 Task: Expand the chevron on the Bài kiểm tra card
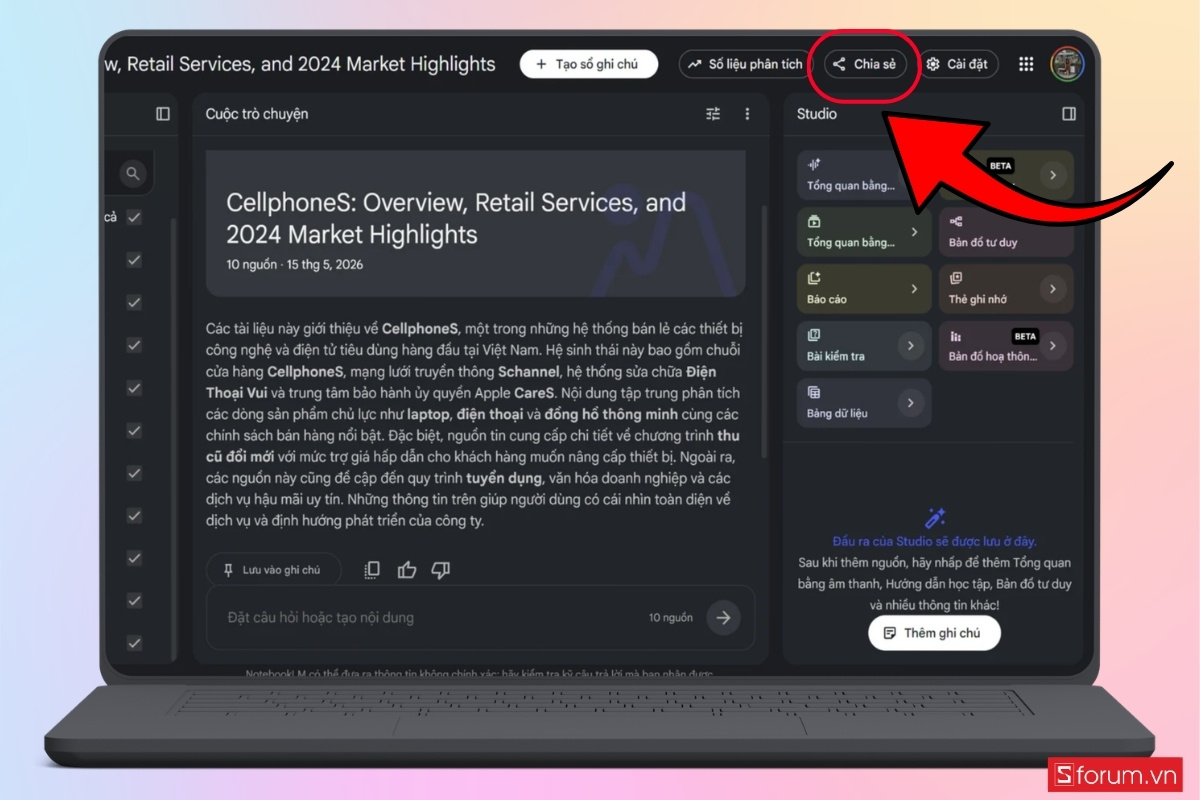[x=910, y=346]
